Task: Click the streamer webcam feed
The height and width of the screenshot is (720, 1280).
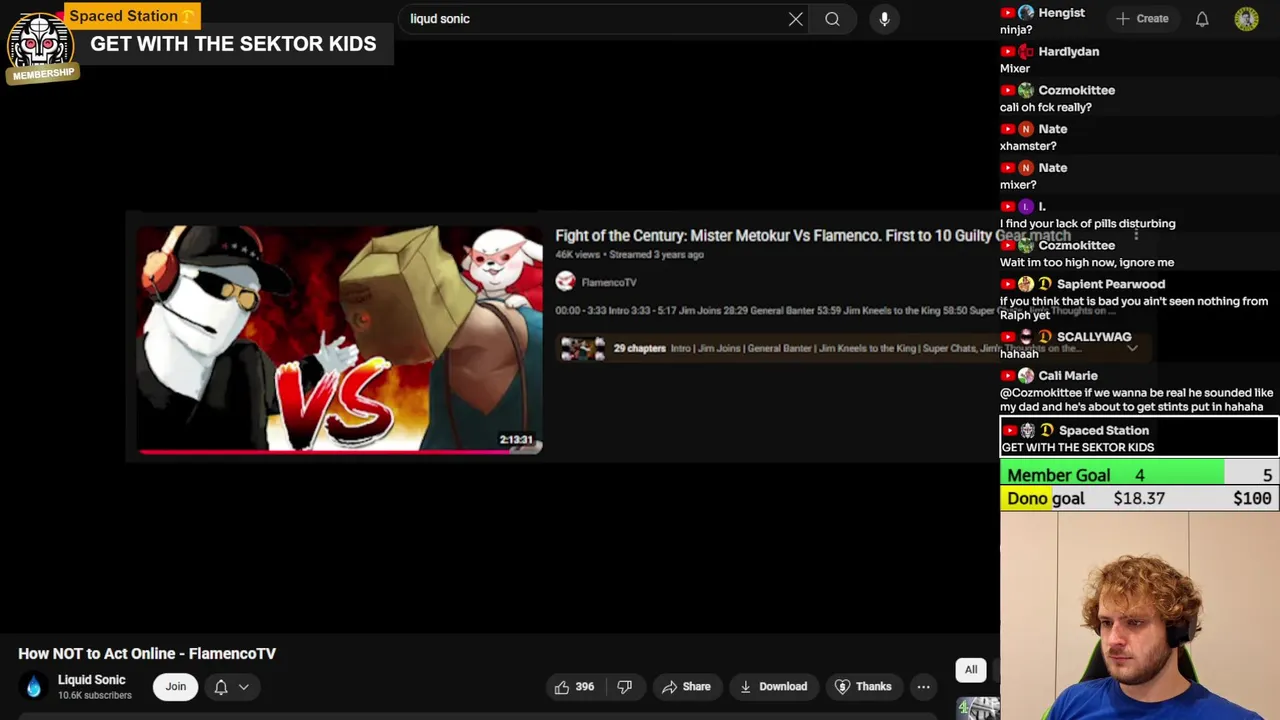Action: [x=1140, y=615]
